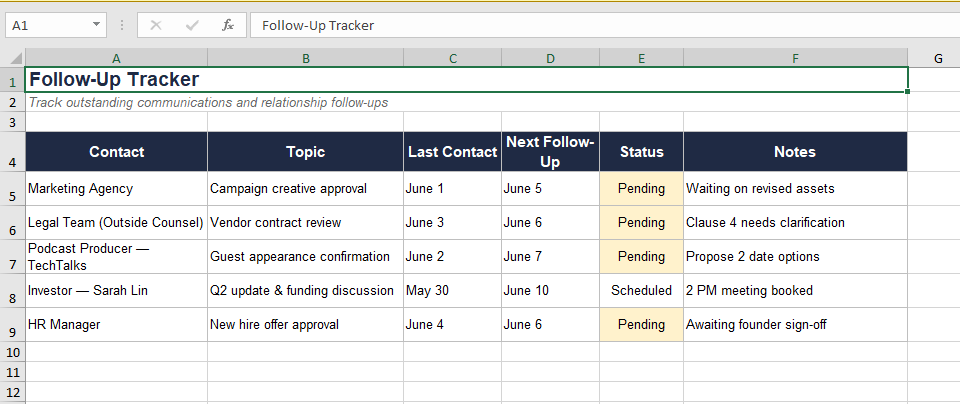Select row 1 header
960x404 pixels.
(13, 80)
